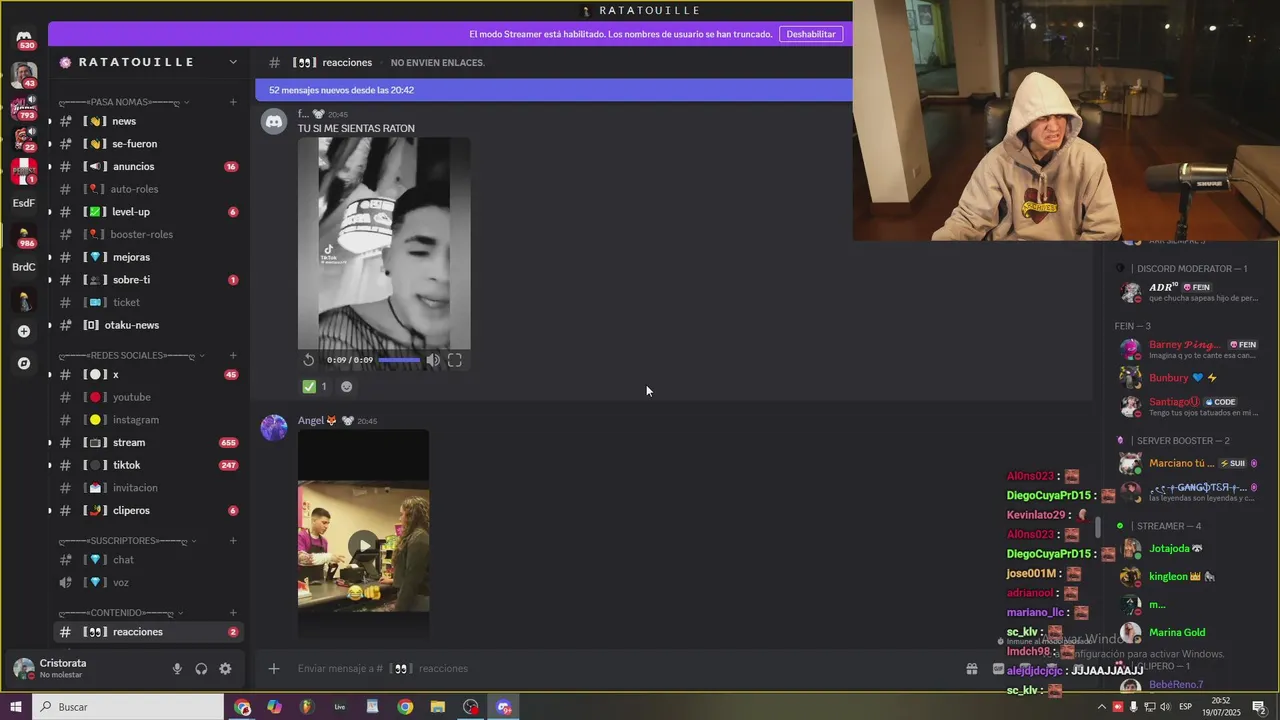
Task: Attach file with plus button
Action: tap(274, 669)
